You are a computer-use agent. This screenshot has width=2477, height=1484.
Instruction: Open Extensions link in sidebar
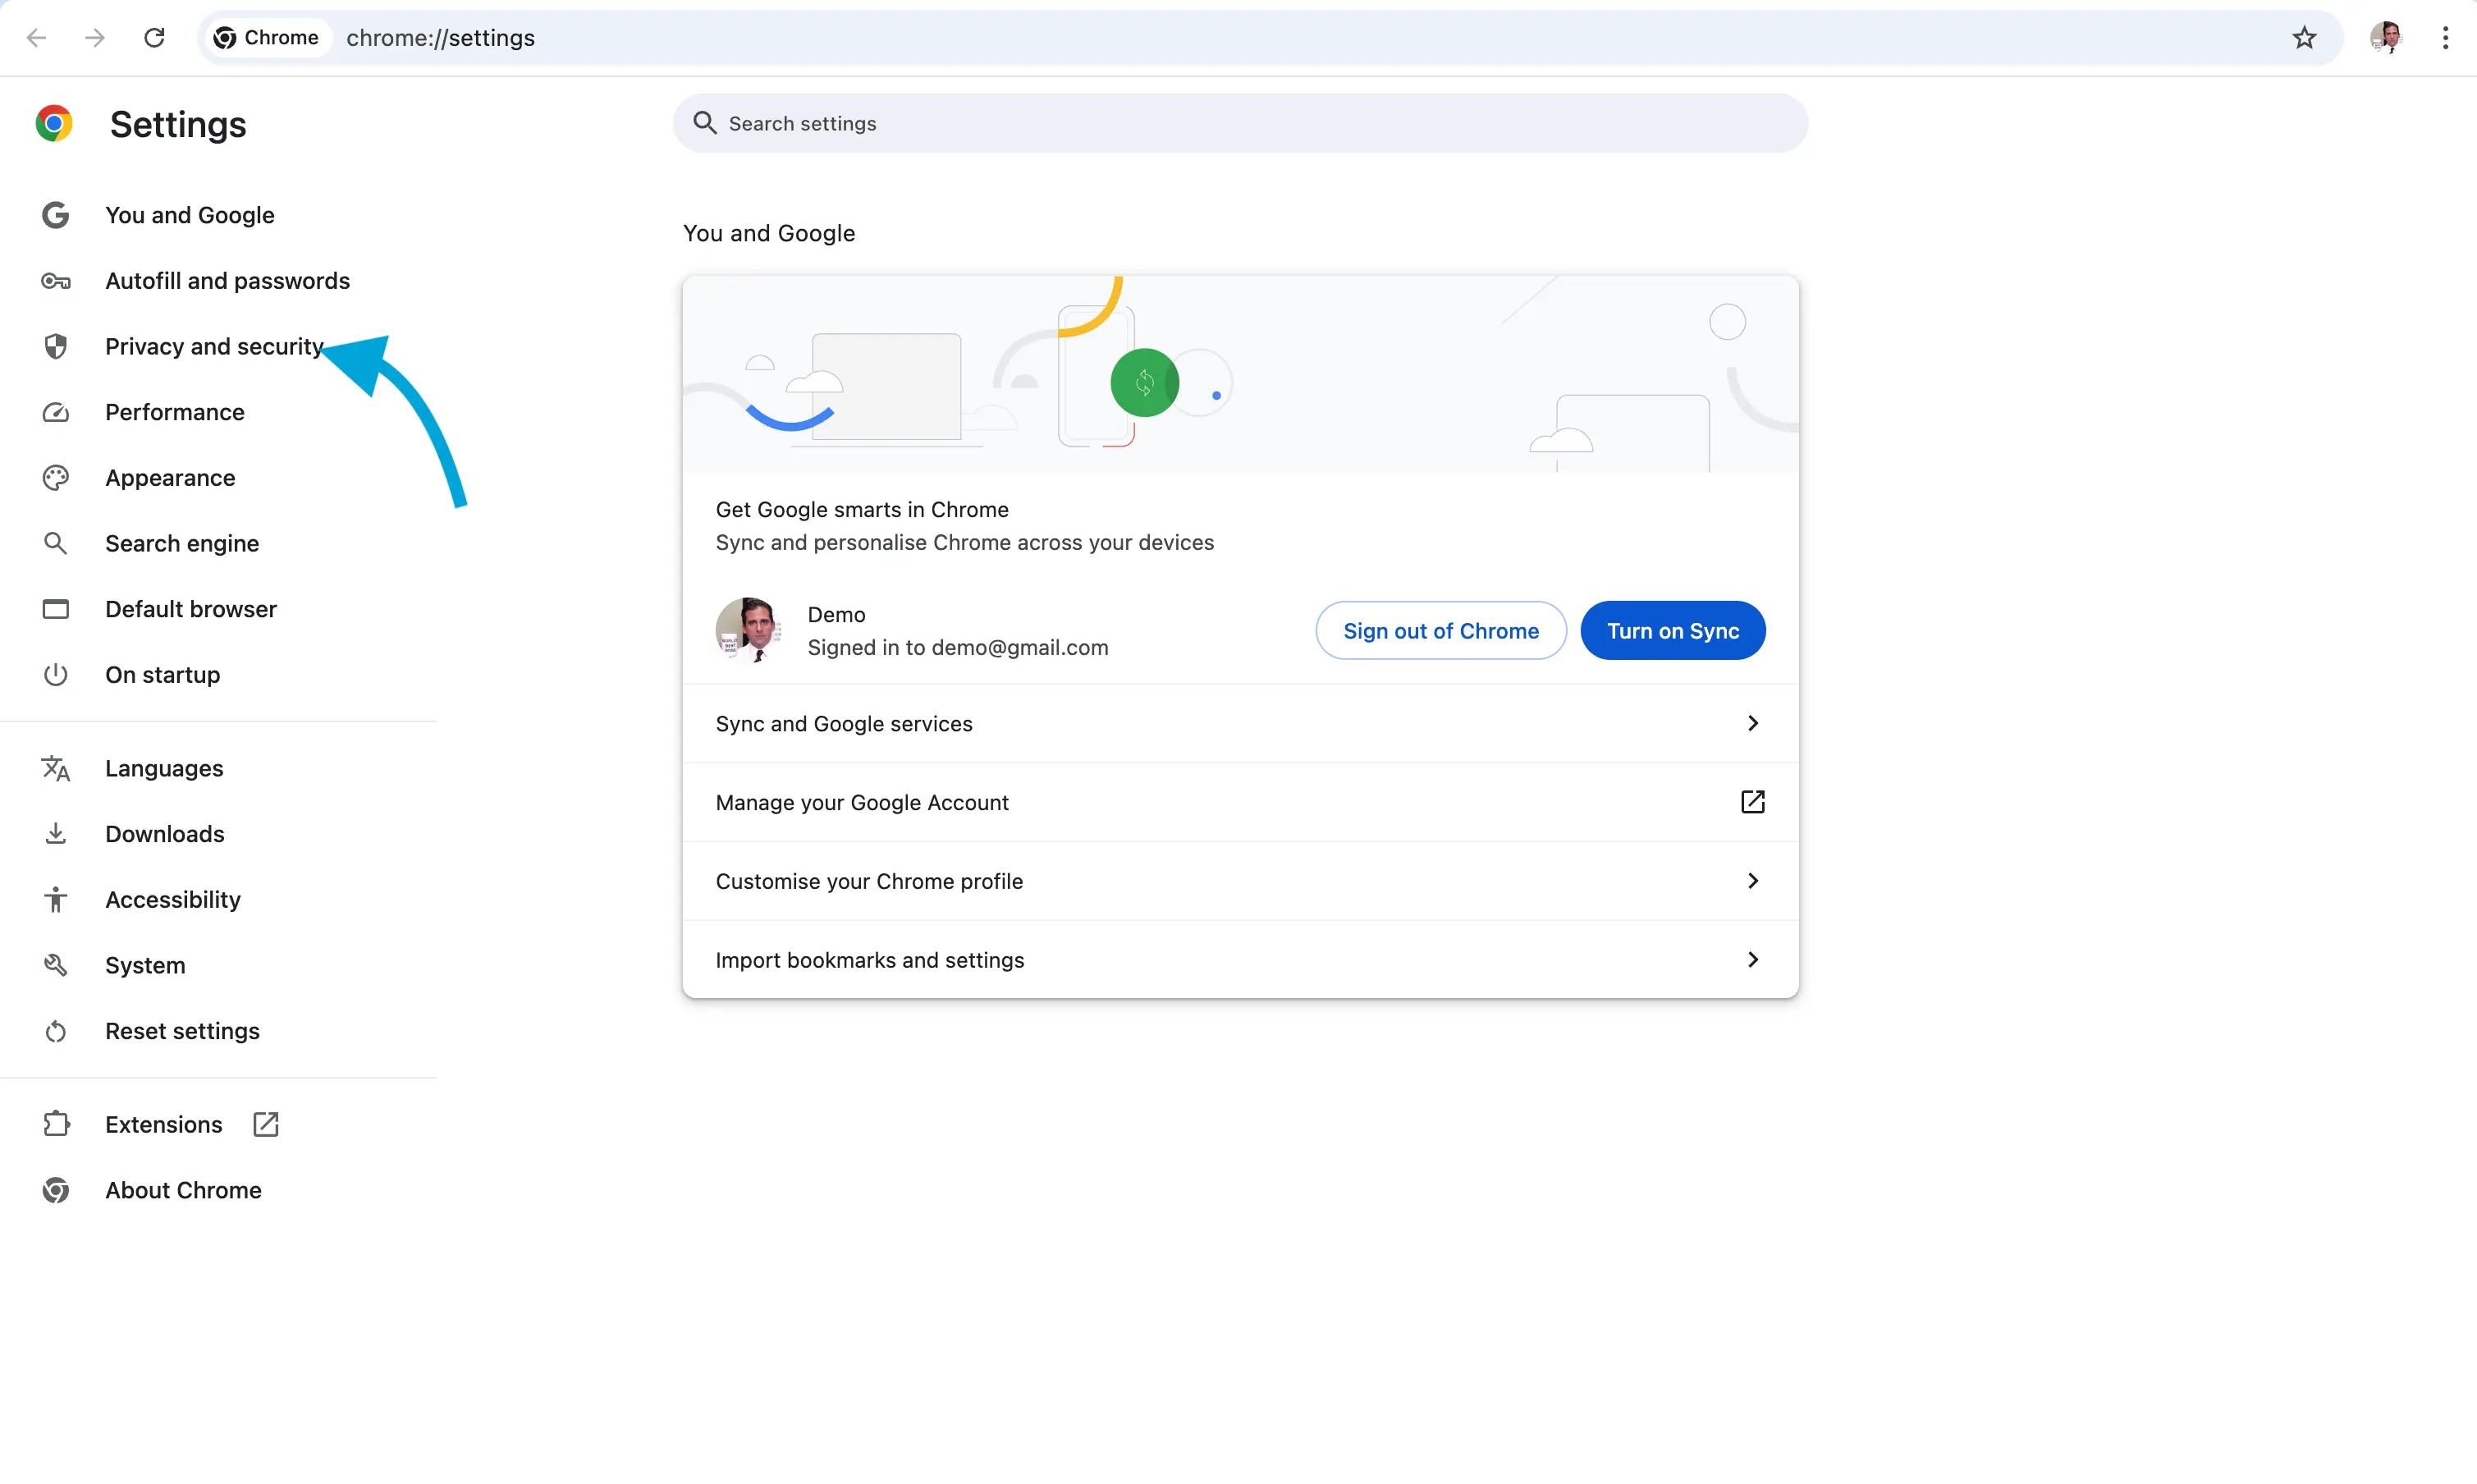164,1124
